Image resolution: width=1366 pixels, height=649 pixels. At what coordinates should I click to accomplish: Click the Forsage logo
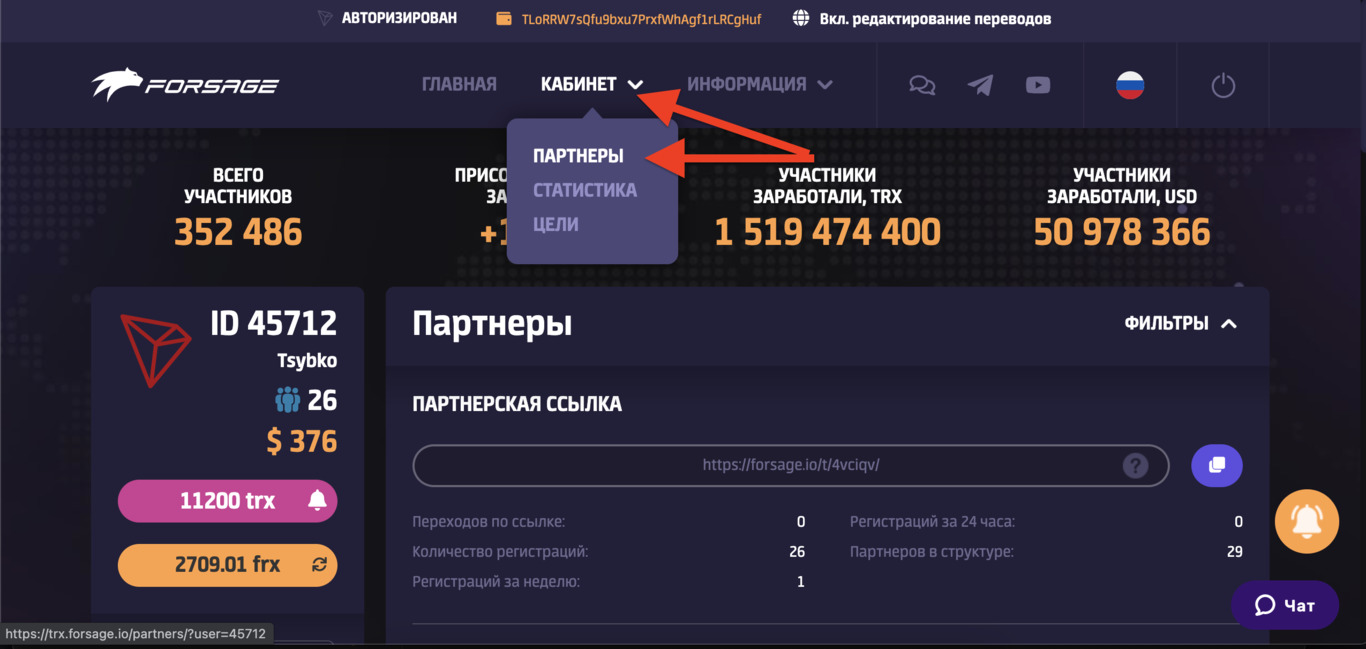click(185, 85)
